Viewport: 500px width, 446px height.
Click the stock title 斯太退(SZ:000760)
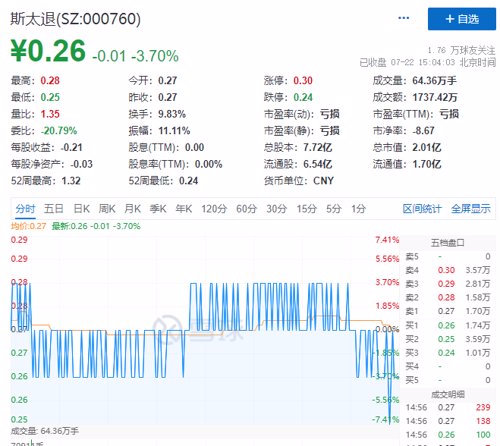tap(76, 19)
